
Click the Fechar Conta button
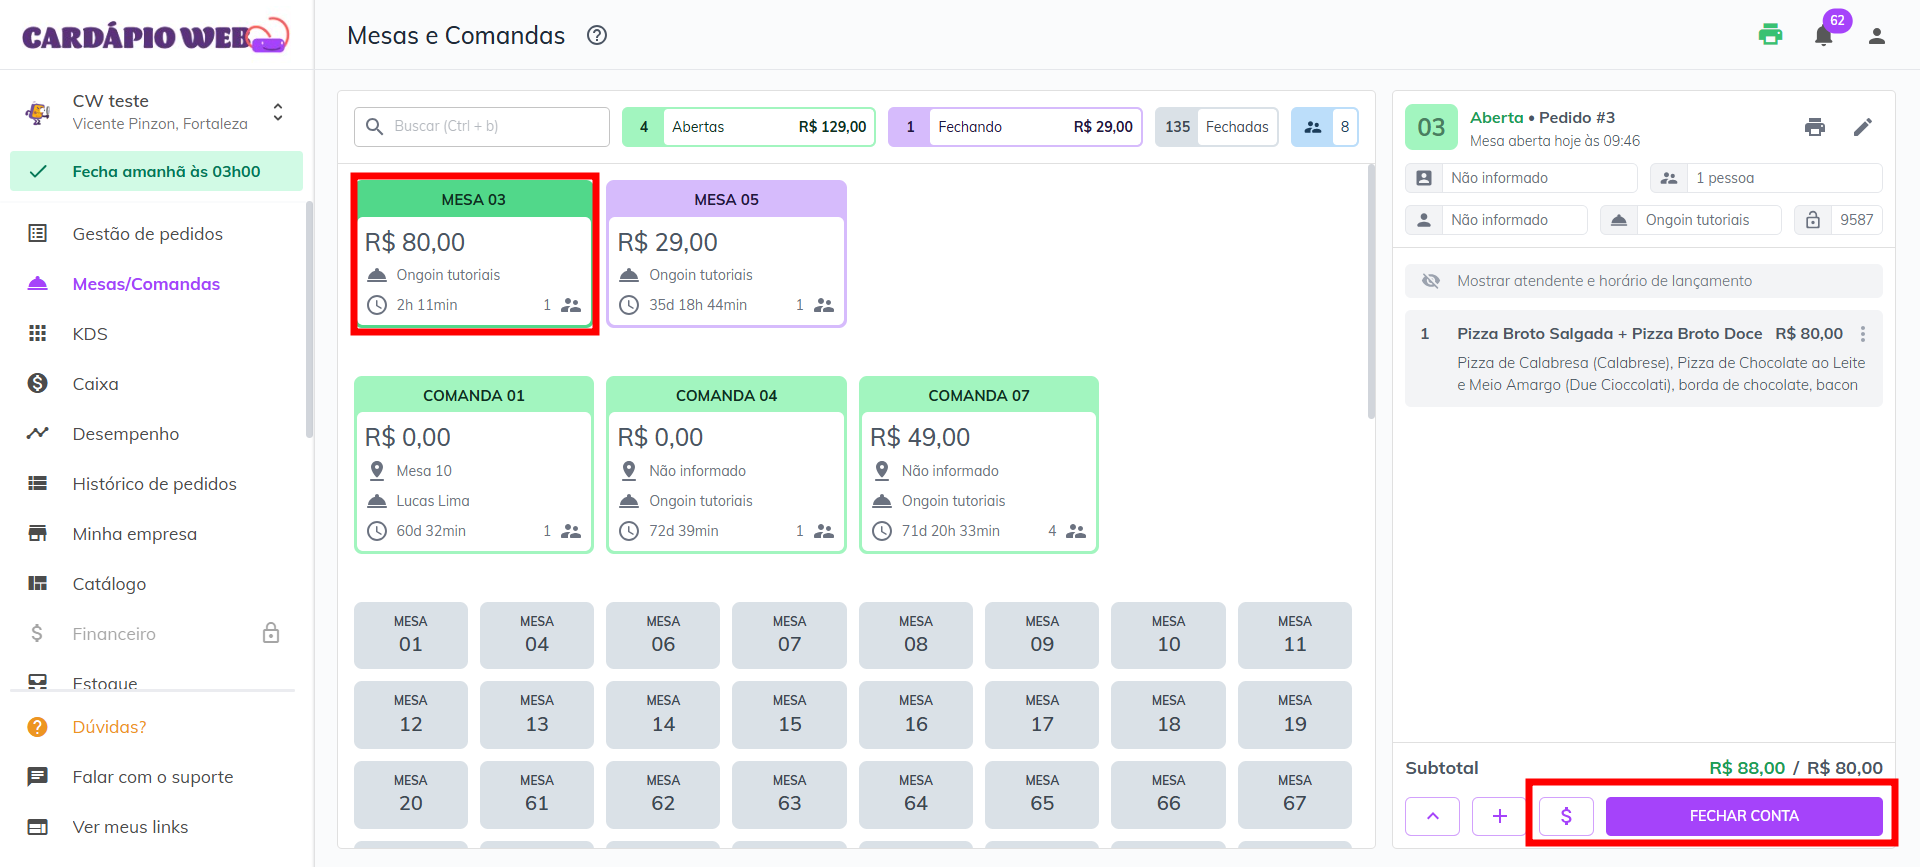1743,816
